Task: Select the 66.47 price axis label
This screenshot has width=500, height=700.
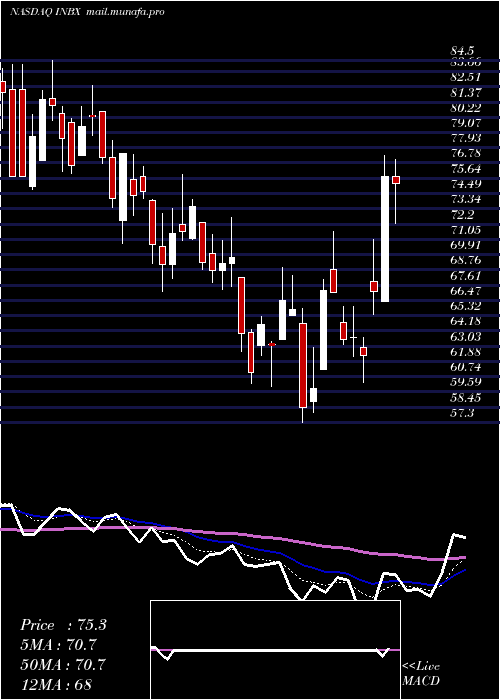Action: coord(465,291)
